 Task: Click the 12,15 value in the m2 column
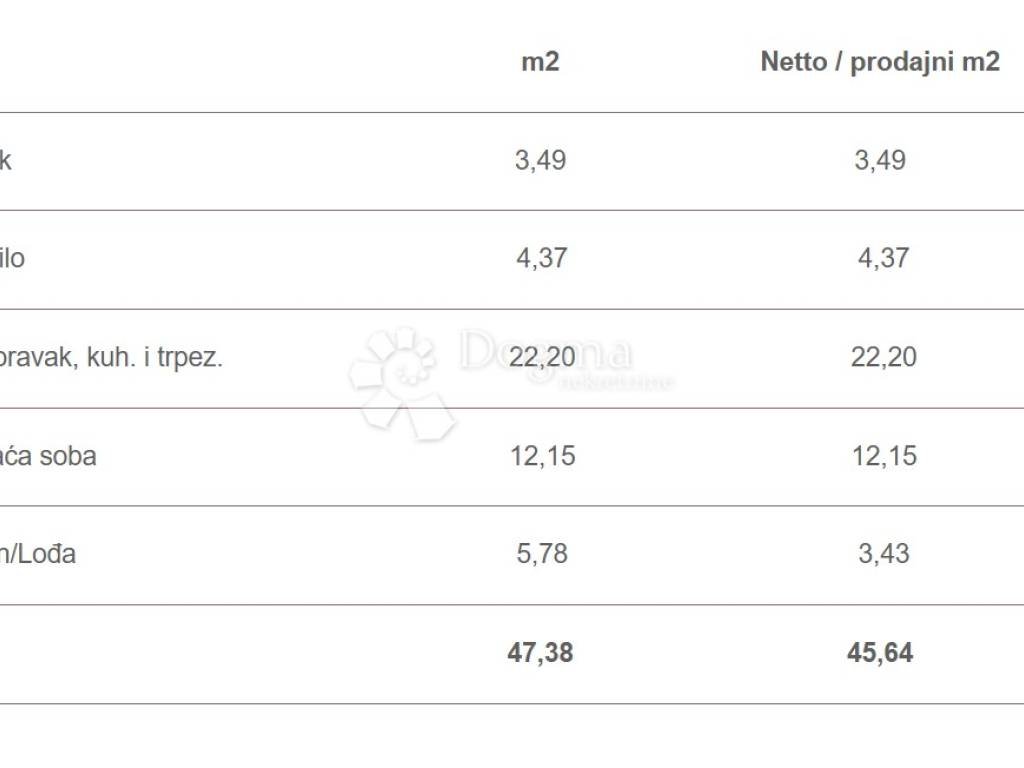coord(540,456)
